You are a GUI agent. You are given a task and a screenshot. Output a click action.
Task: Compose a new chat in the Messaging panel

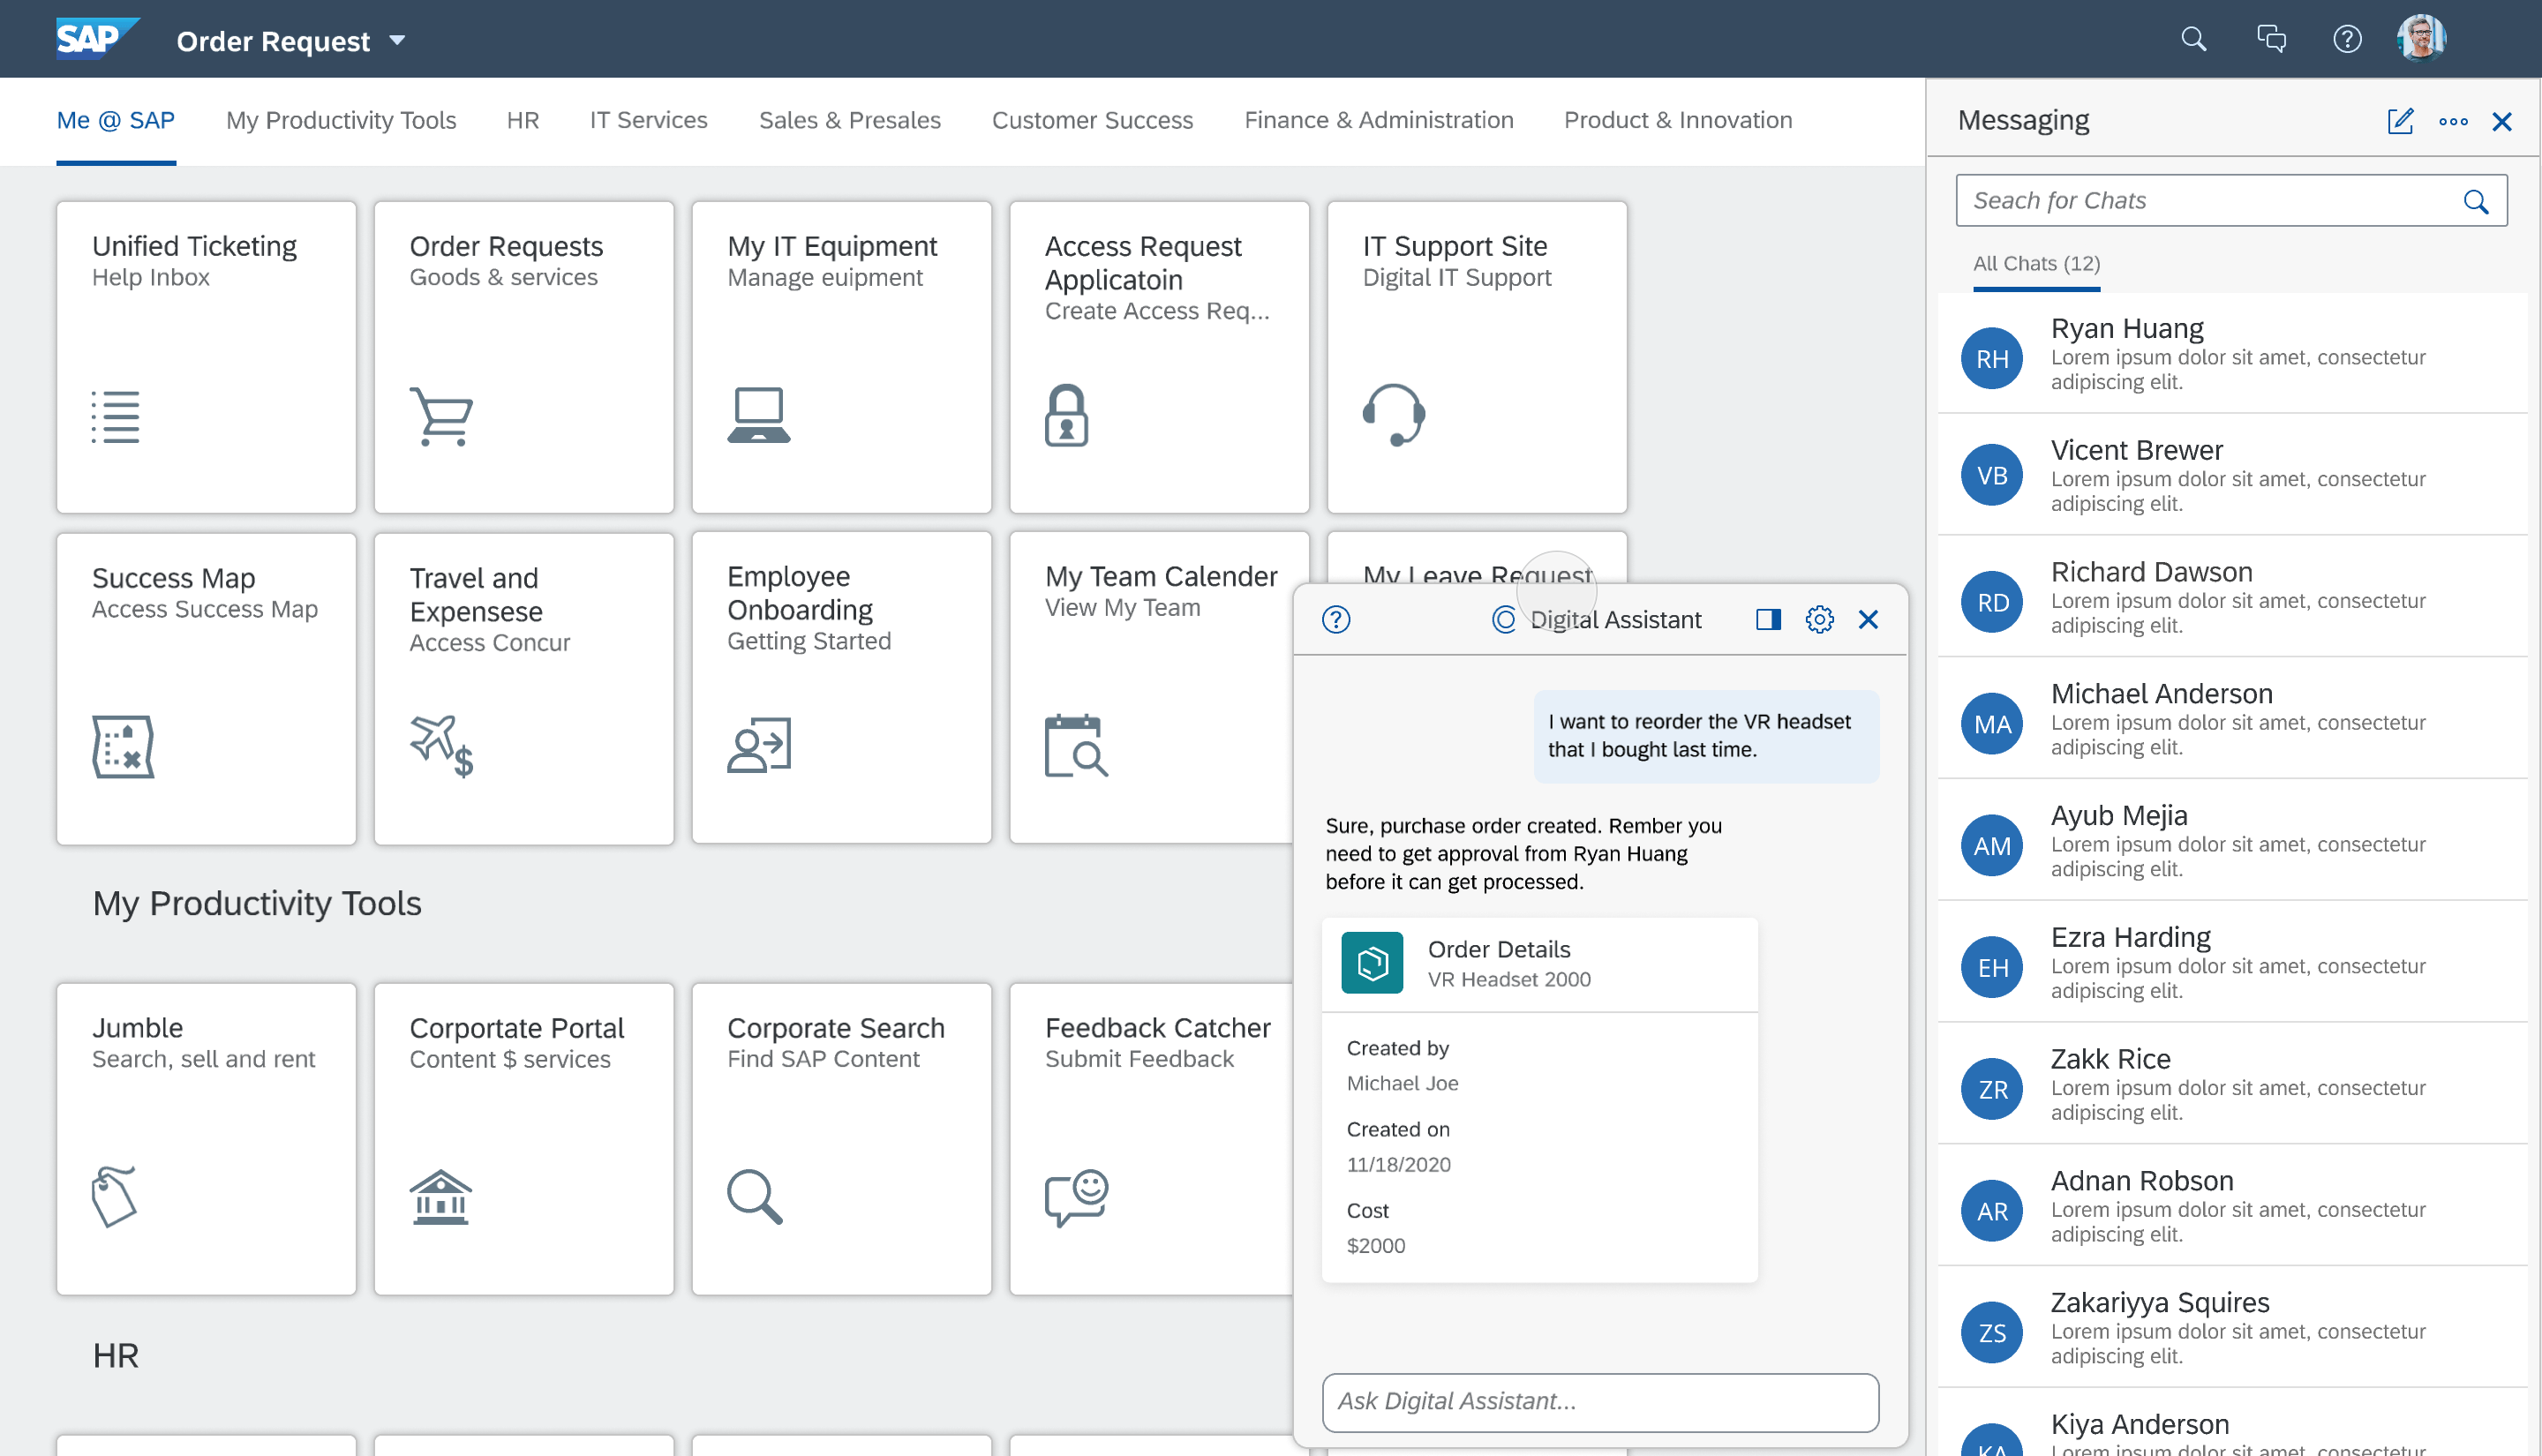2400,121
